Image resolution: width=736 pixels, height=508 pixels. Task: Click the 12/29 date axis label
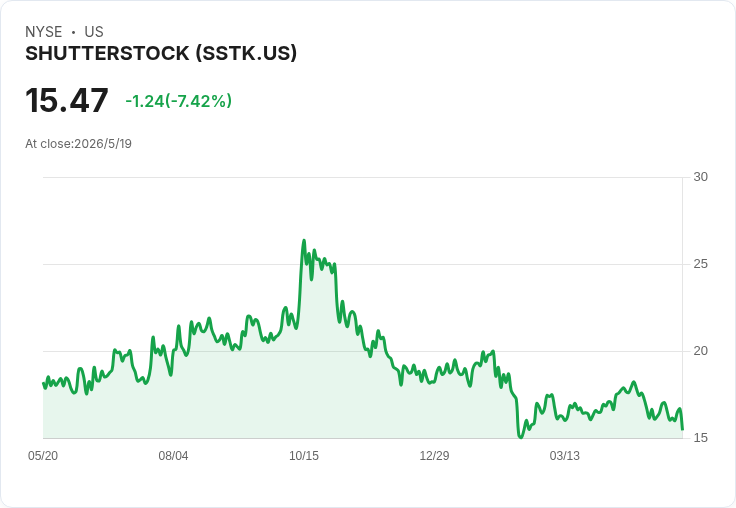[x=434, y=455]
